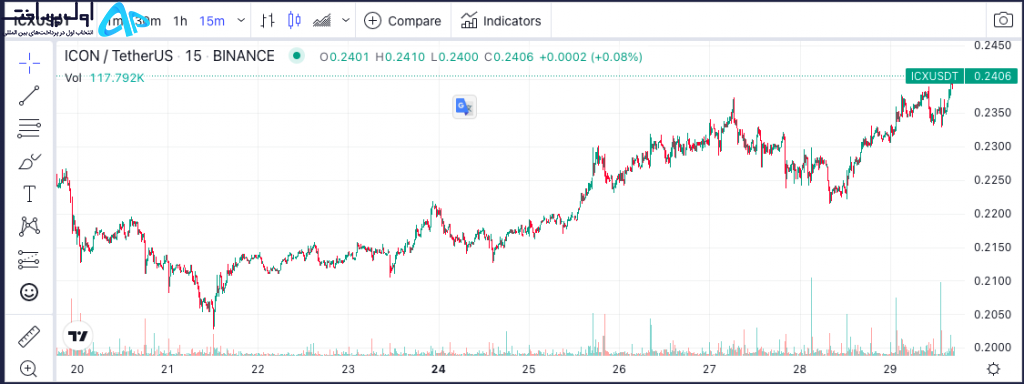Toggle the green market status dot

tap(297, 56)
